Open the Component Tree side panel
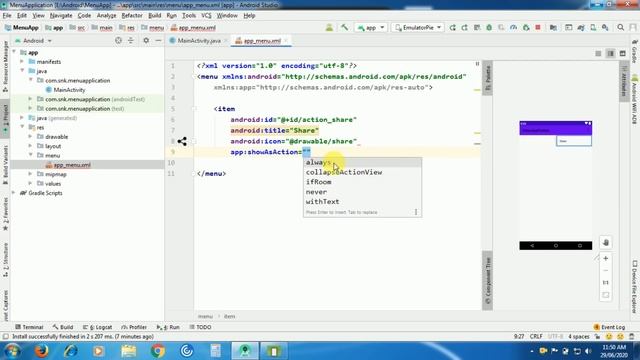The height and width of the screenshot is (360, 640). point(487,281)
